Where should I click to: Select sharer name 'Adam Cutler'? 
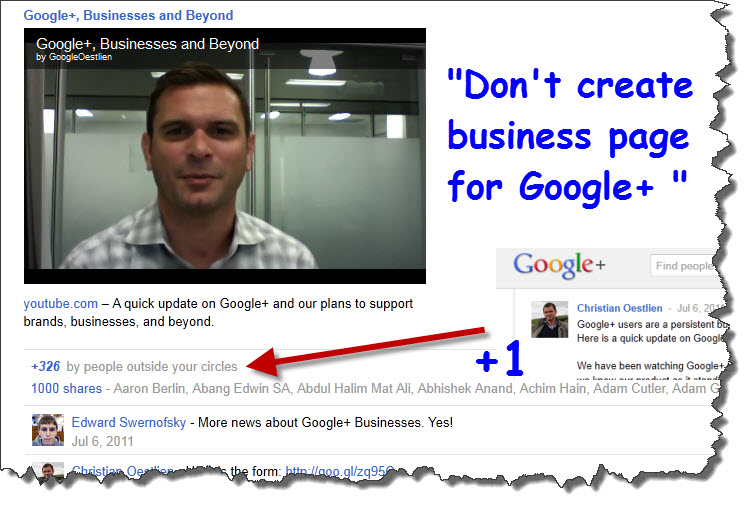tap(628, 388)
